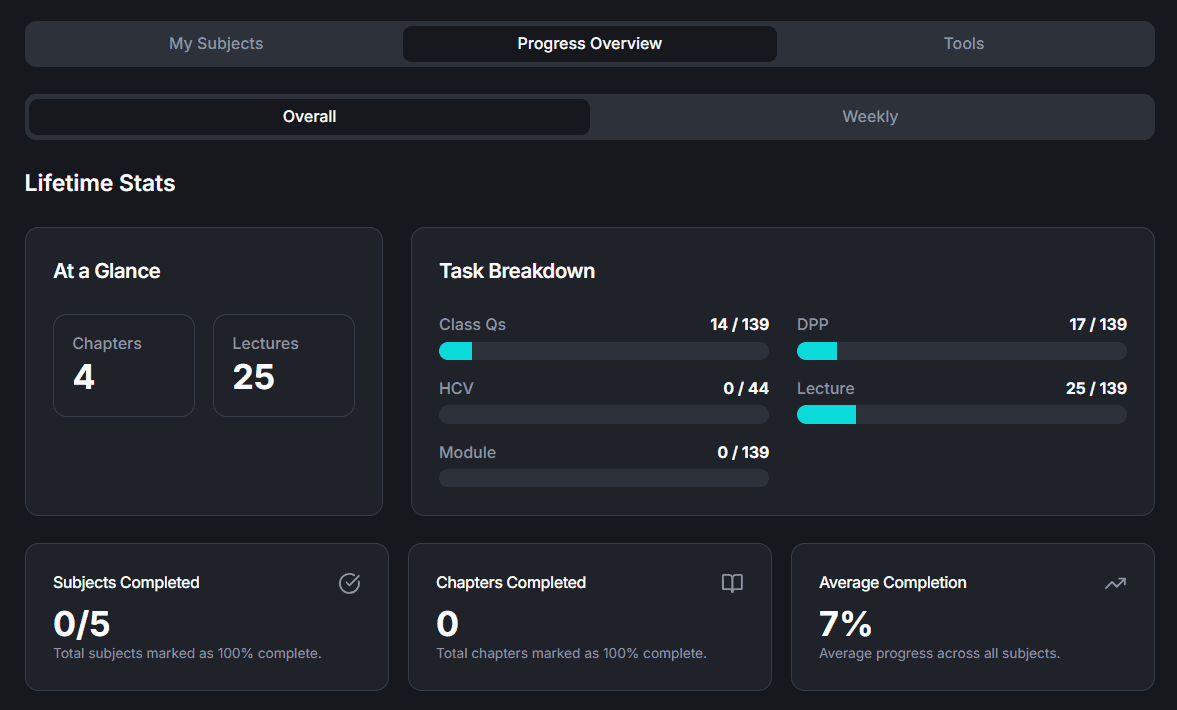
Task: Open the Tools tab
Action: click(x=962, y=43)
